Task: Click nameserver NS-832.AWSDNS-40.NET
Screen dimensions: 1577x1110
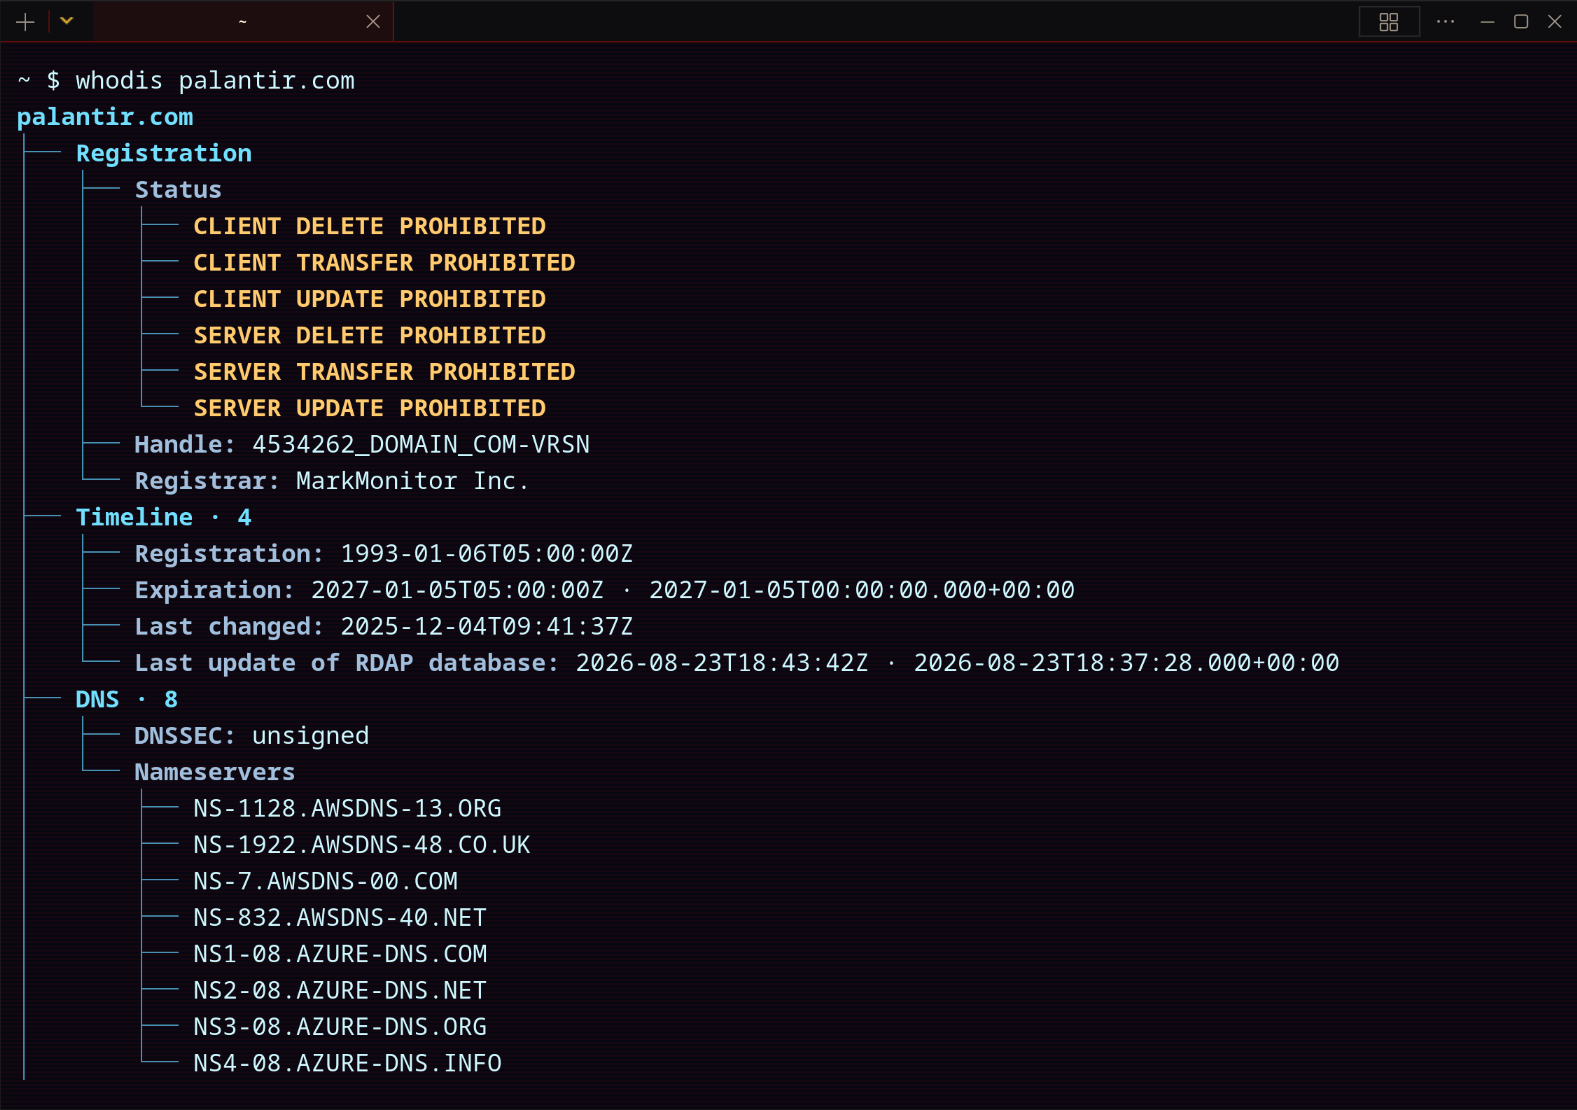Action: pos(340,918)
